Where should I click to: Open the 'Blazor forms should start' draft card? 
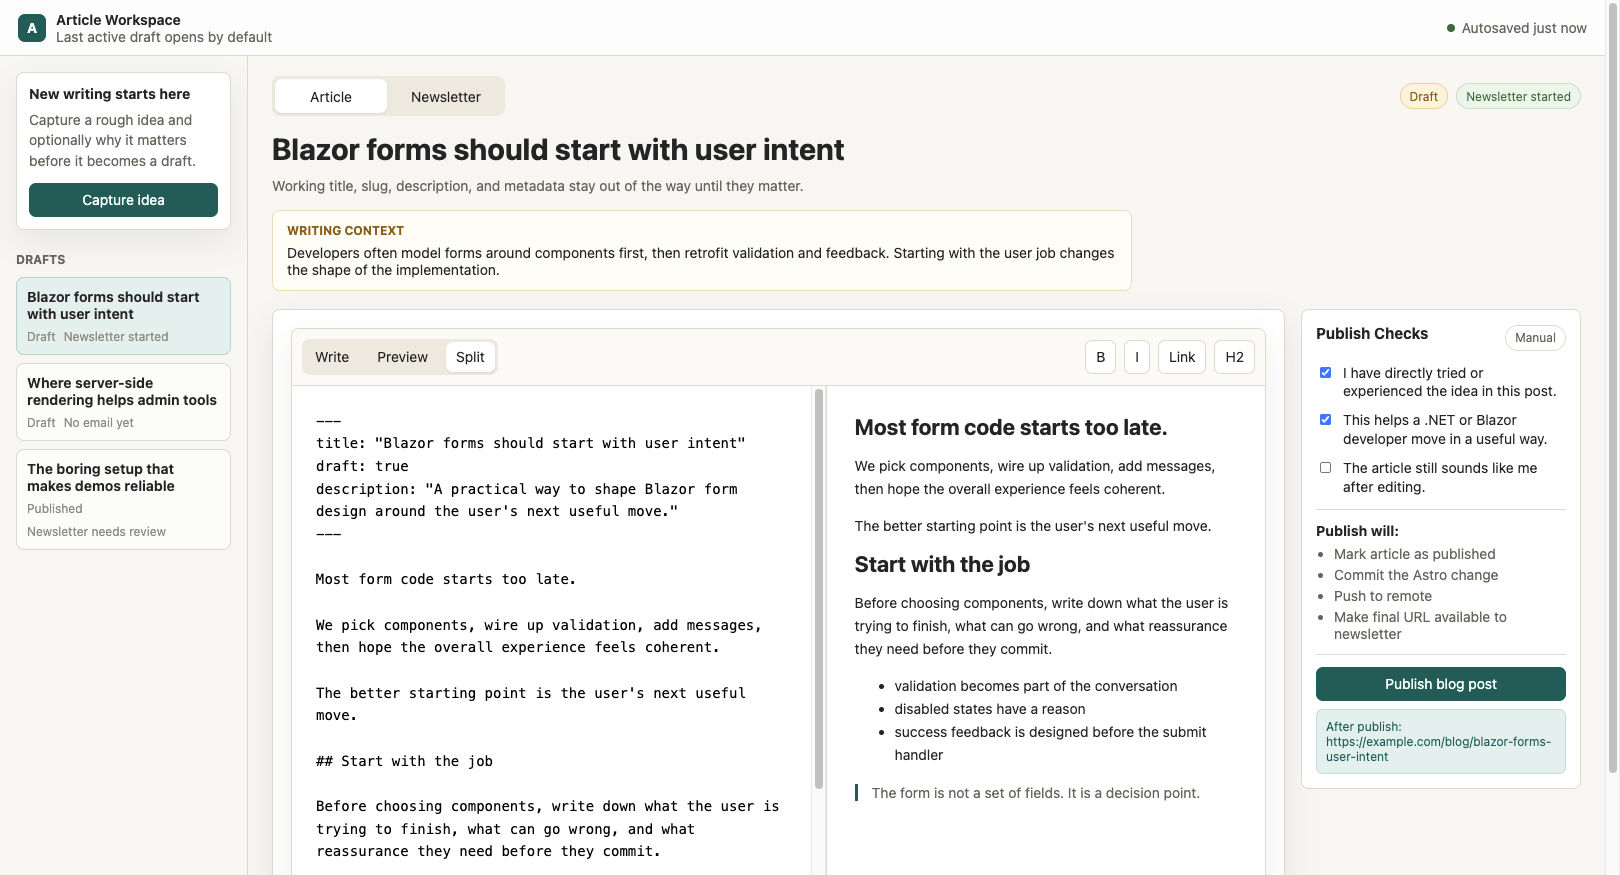pyautogui.click(x=123, y=316)
